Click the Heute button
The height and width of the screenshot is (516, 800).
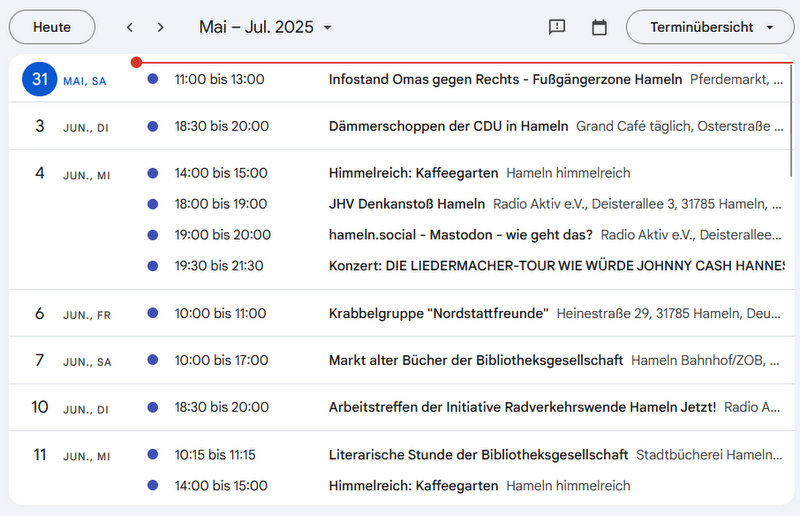point(52,27)
